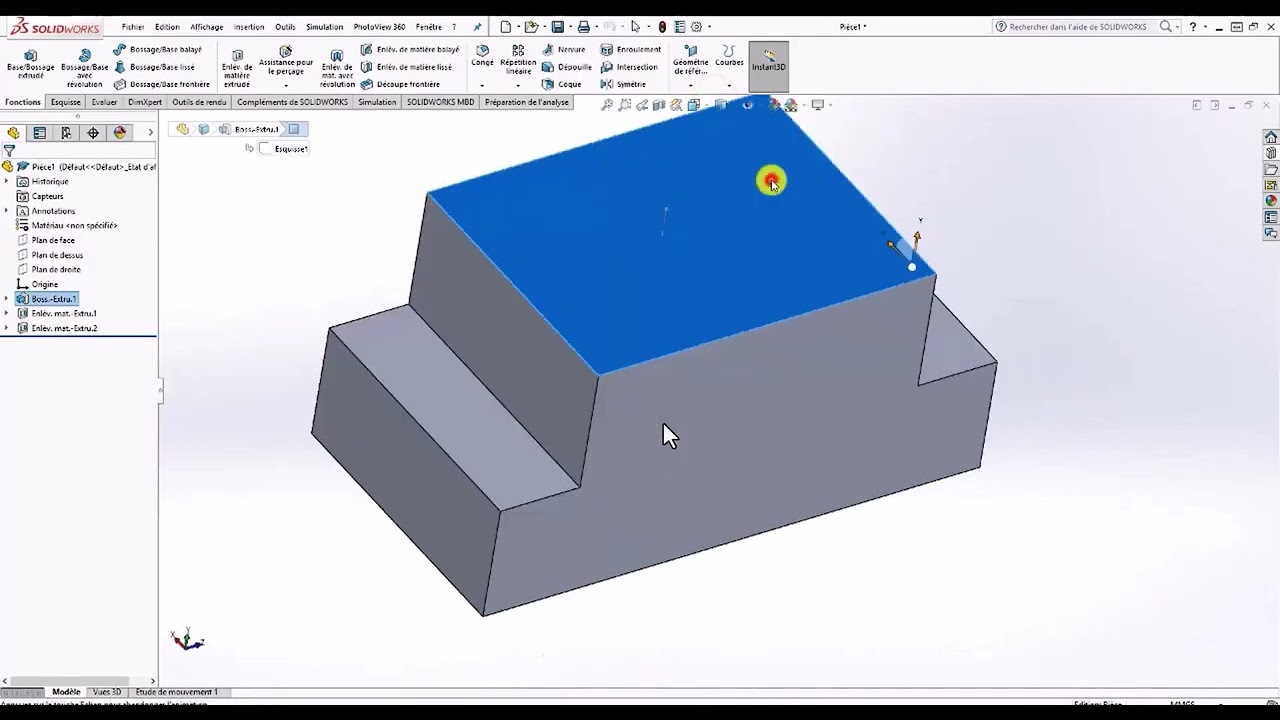This screenshot has height=720, width=1280.
Task: Select the Nervure rib tool
Action: click(x=564, y=49)
